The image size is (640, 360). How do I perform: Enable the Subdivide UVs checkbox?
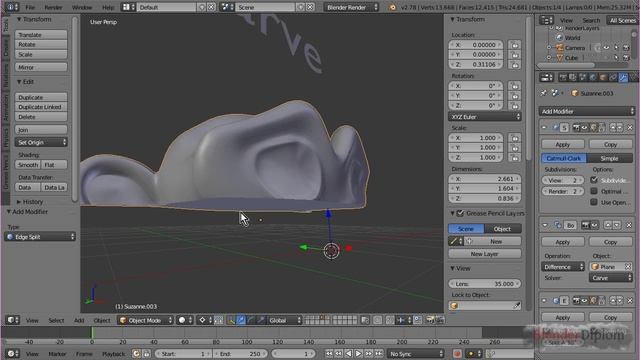(x=594, y=180)
